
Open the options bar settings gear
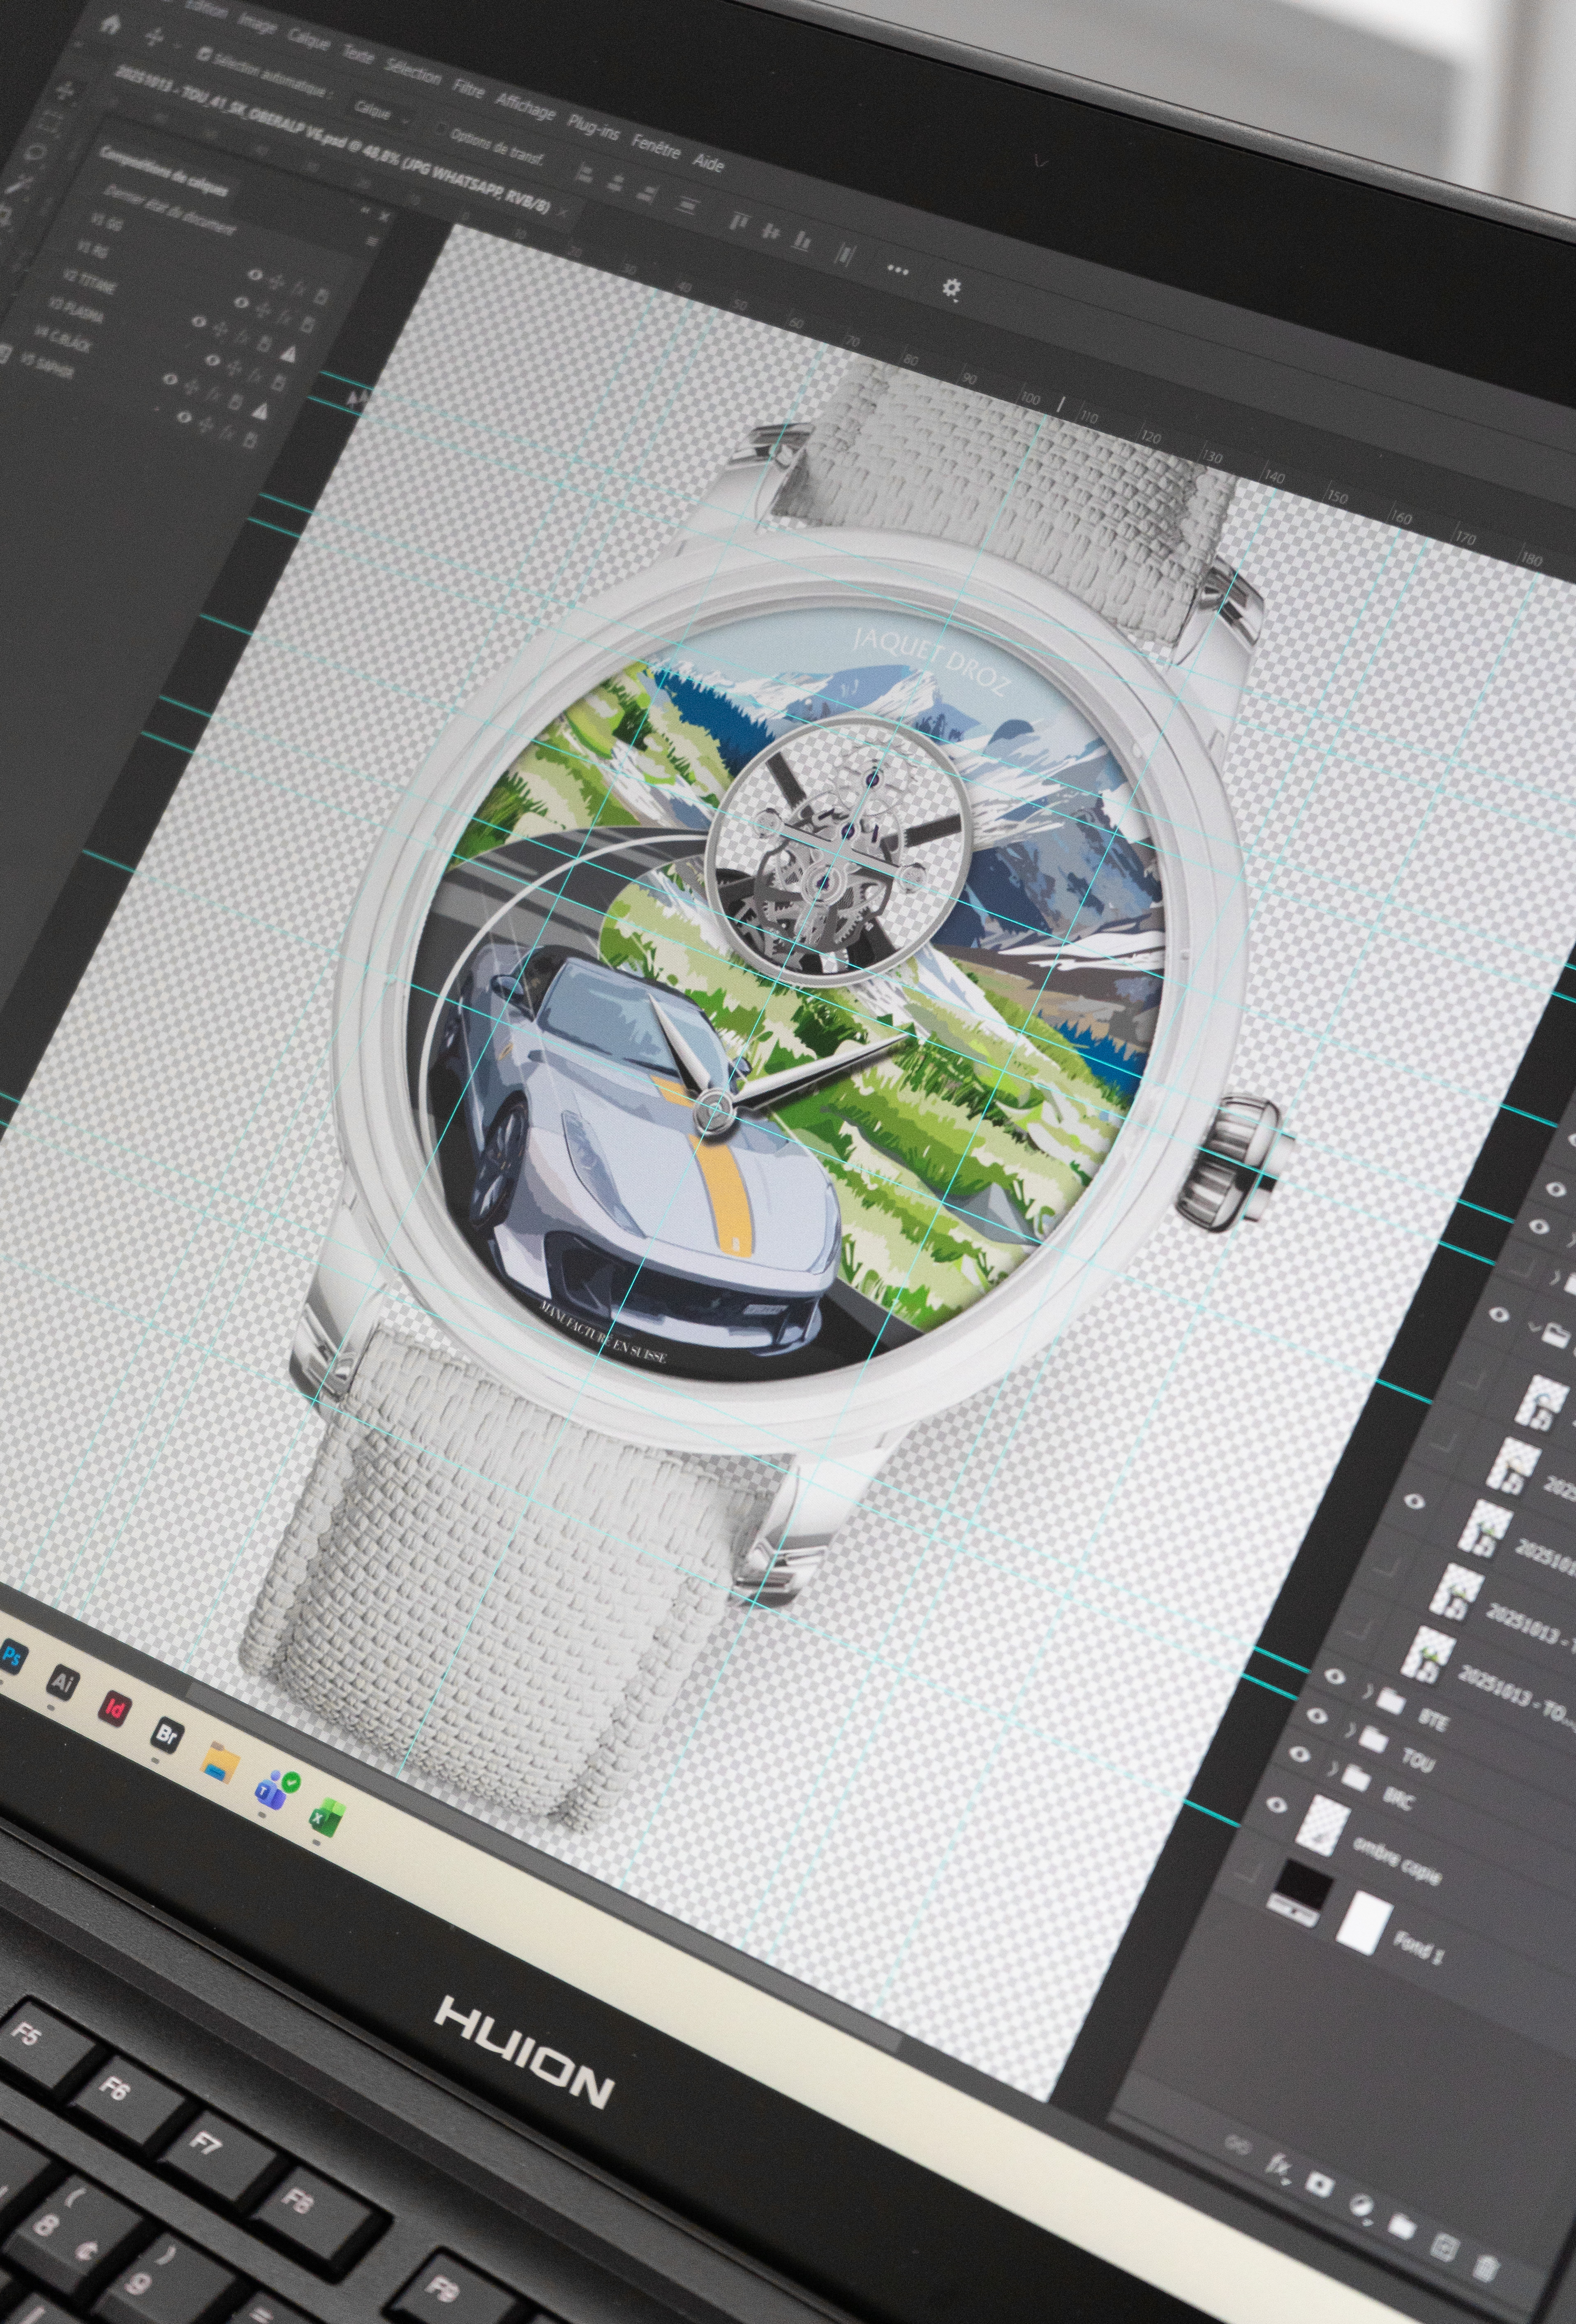[951, 288]
